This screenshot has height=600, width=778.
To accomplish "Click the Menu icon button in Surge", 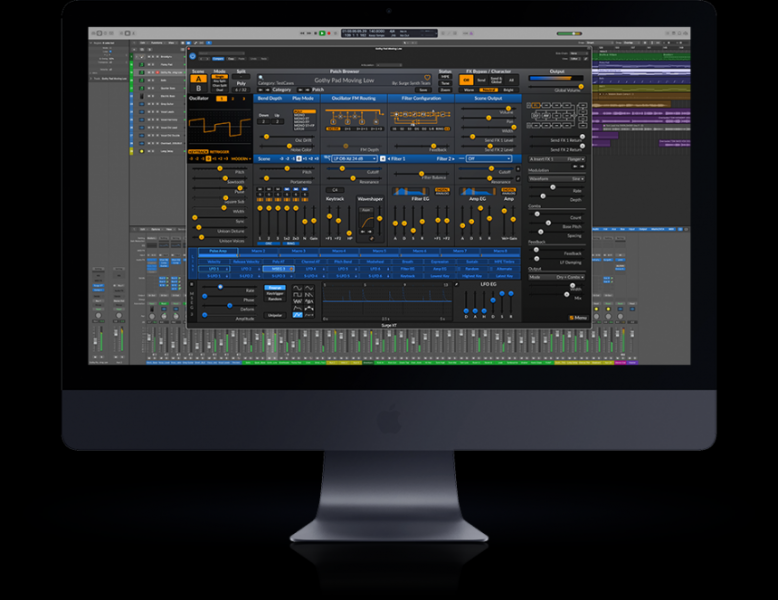I will click(x=578, y=318).
